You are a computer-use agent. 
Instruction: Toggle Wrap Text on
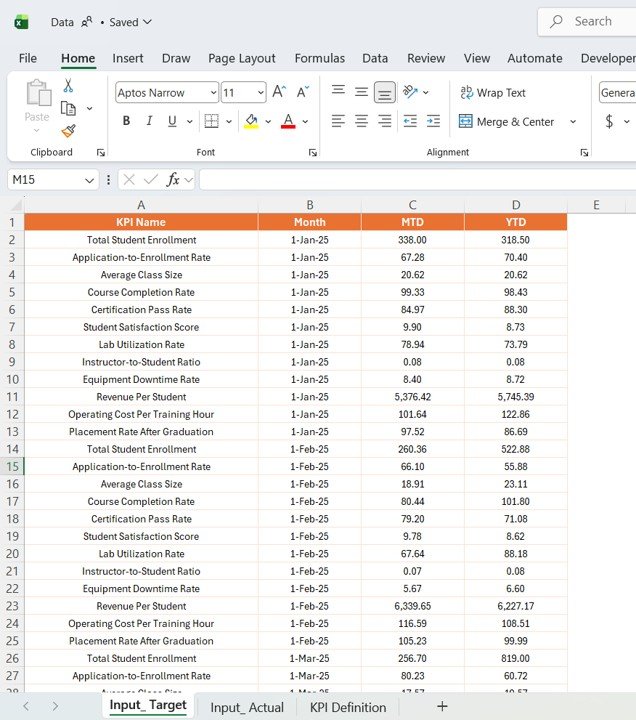(492, 93)
